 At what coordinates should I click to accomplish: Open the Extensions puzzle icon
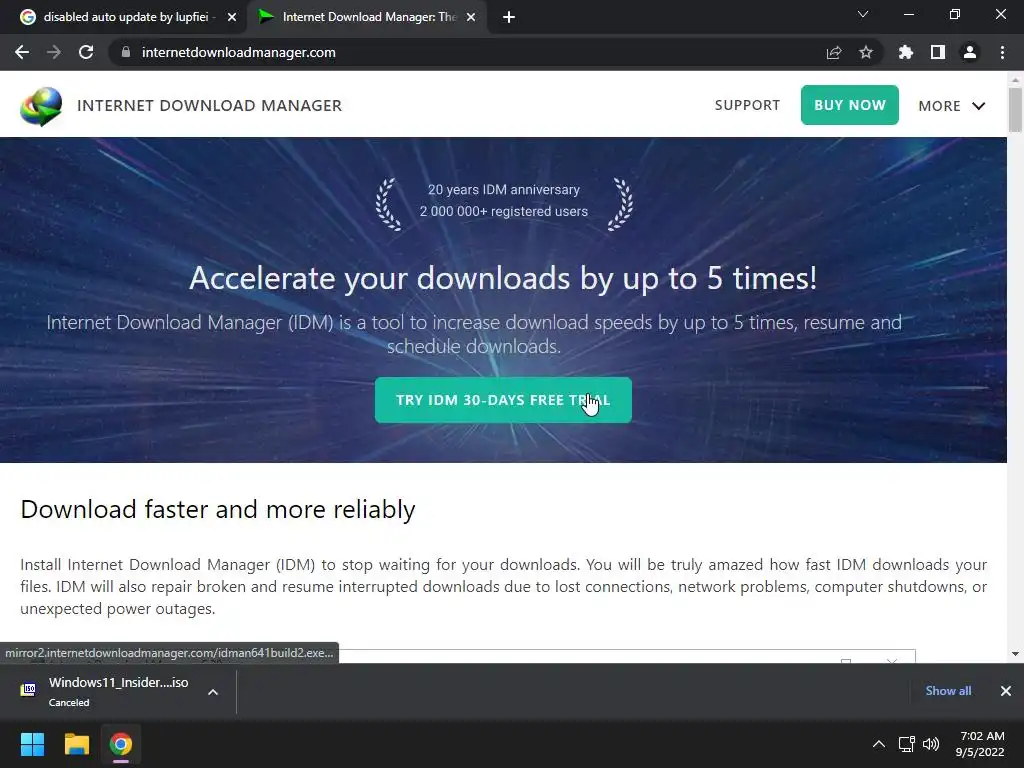click(906, 52)
